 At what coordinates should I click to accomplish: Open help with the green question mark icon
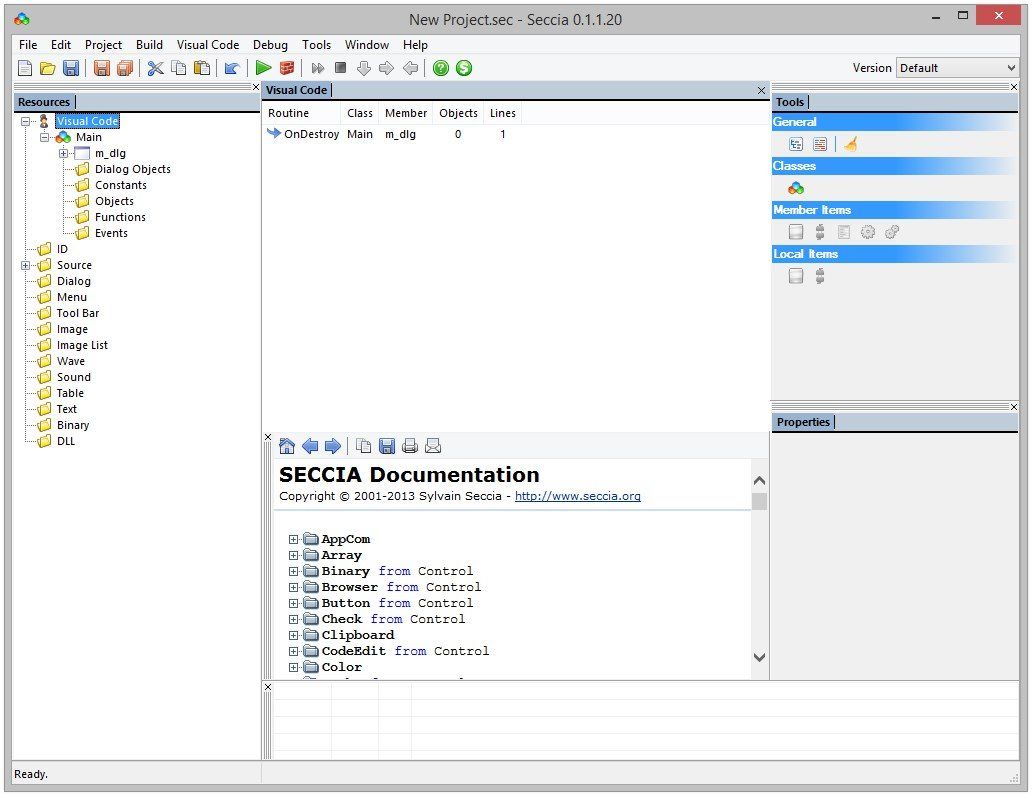(441, 68)
